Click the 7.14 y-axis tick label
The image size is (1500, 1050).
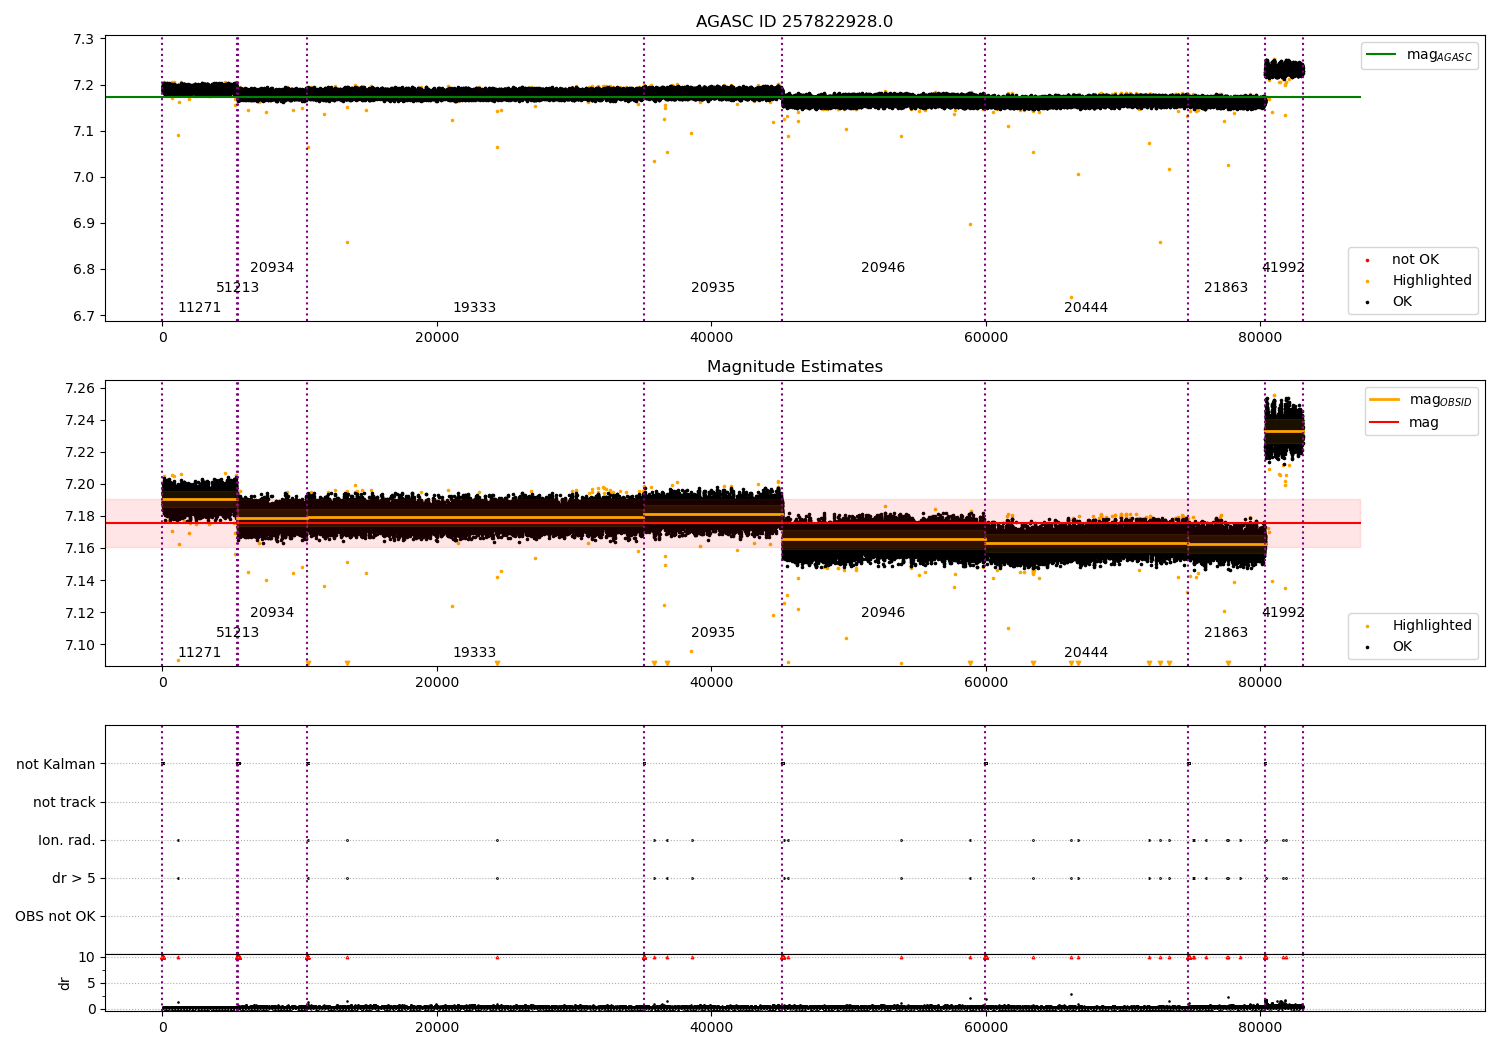point(78,581)
